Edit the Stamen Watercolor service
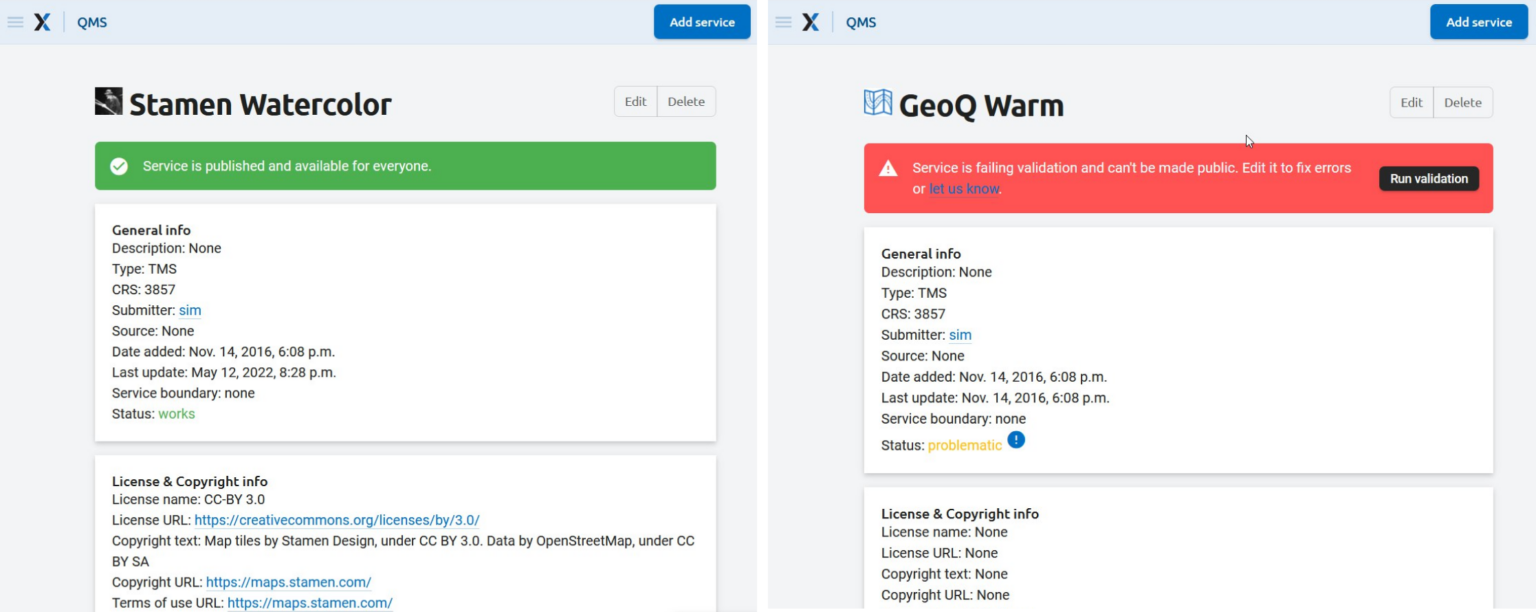 pos(636,102)
